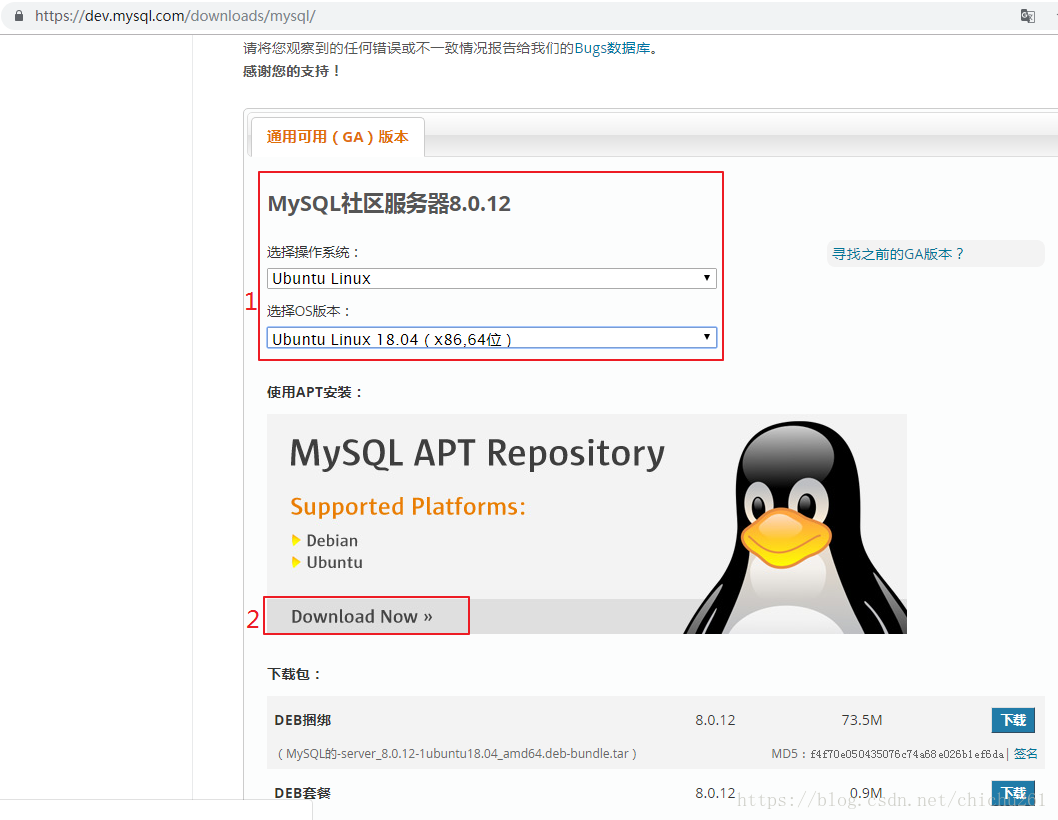Click the Debian platform entry
The height and width of the screenshot is (820, 1058).
(332, 541)
